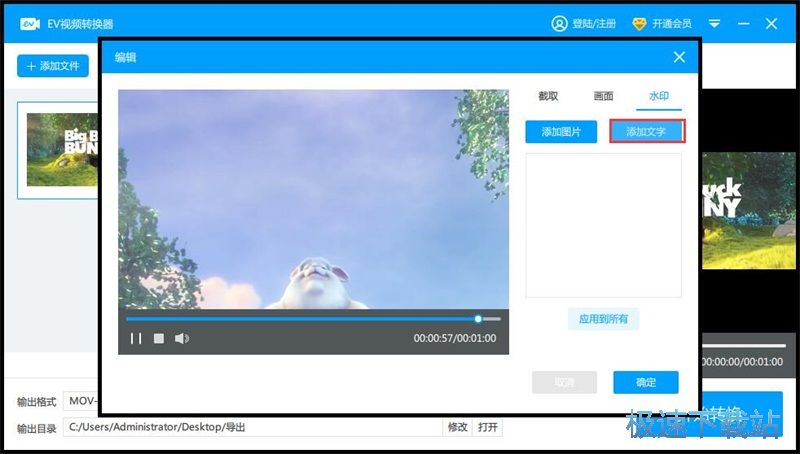This screenshot has height=454, width=800.
Task: Close the 编辑 dialog
Action: [679, 57]
